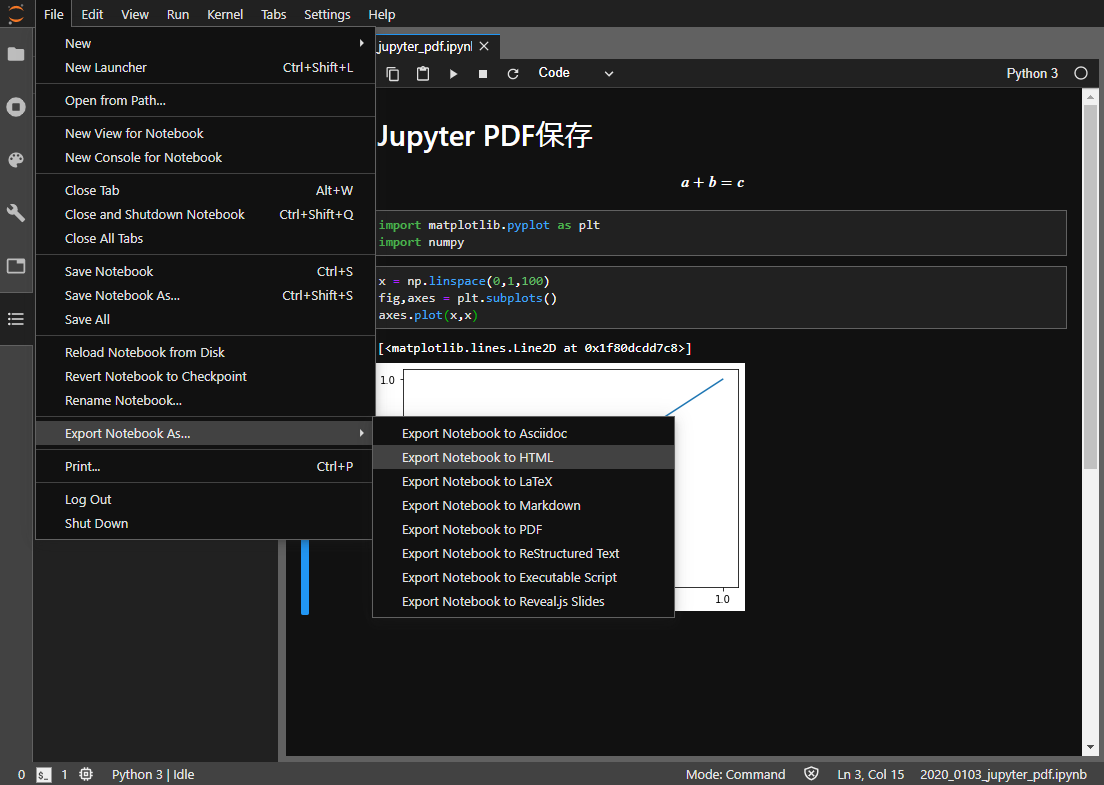Viewport: 1104px width, 785px height.
Task: Run the selected cell with play icon
Action: [453, 74]
